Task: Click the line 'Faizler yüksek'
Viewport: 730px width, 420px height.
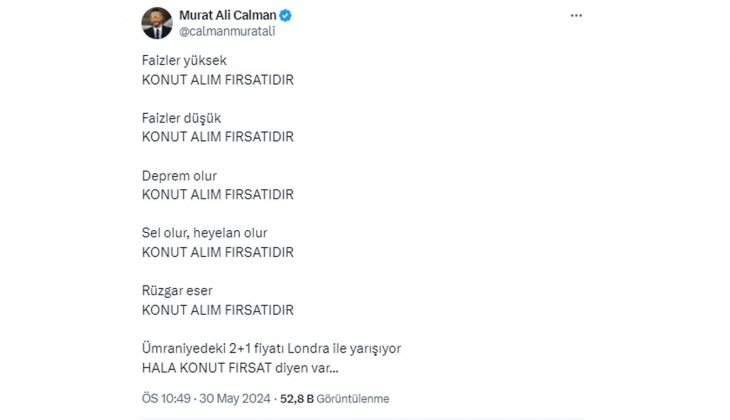Action: (x=184, y=61)
